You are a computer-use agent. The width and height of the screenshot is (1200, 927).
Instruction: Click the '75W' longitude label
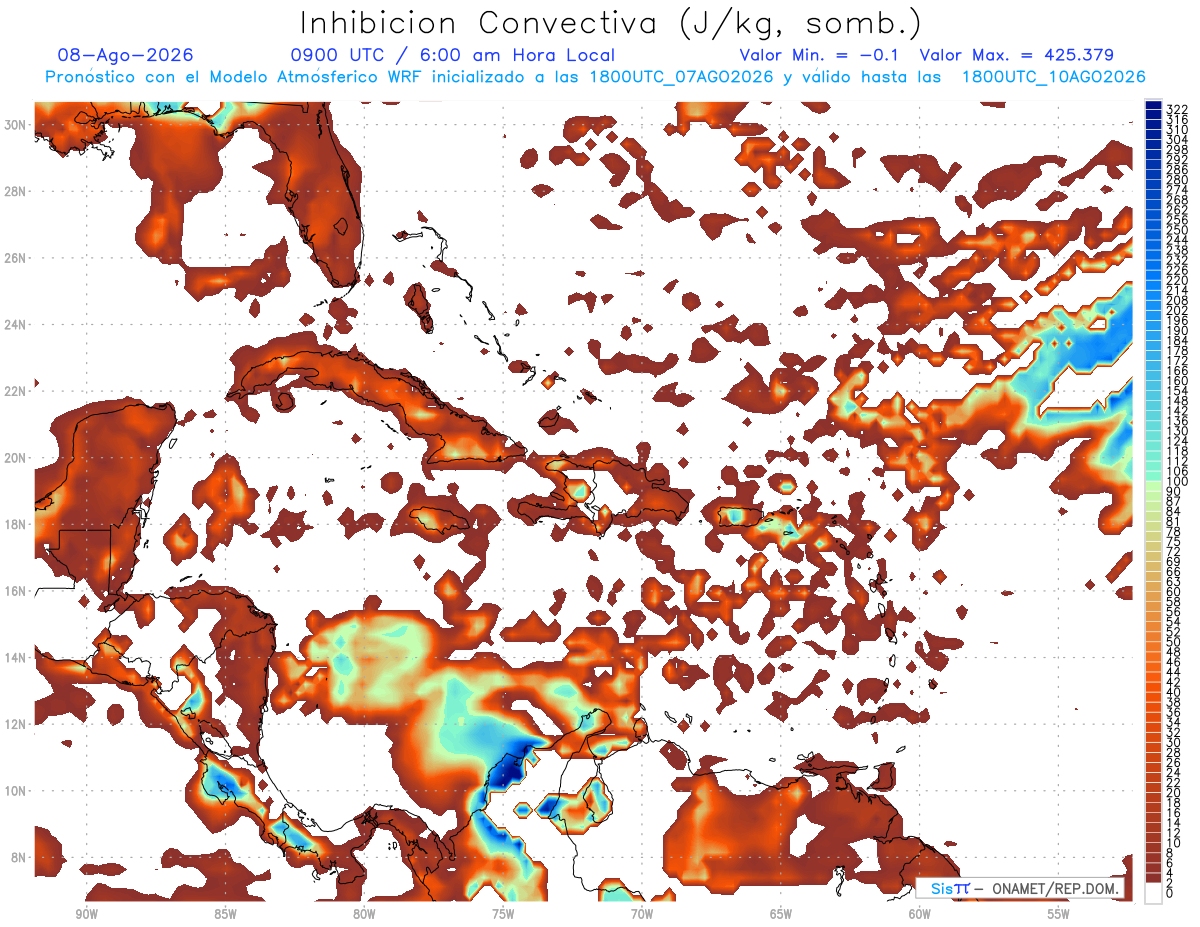tap(502, 913)
